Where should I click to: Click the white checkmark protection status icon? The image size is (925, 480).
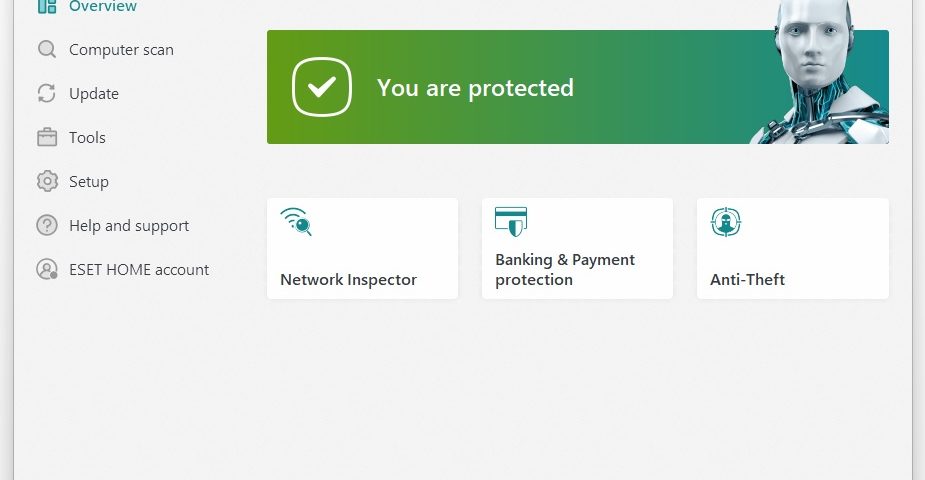pos(321,87)
